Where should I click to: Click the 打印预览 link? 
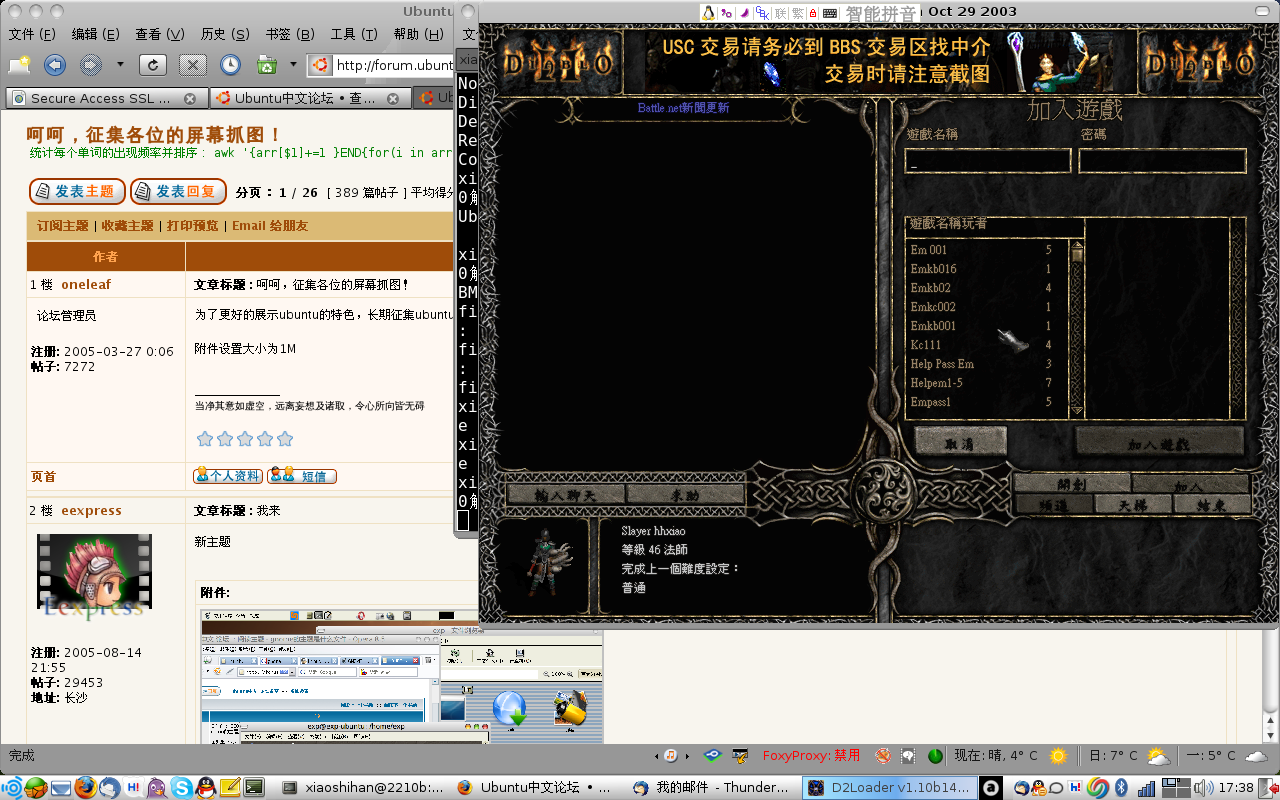[x=192, y=226]
